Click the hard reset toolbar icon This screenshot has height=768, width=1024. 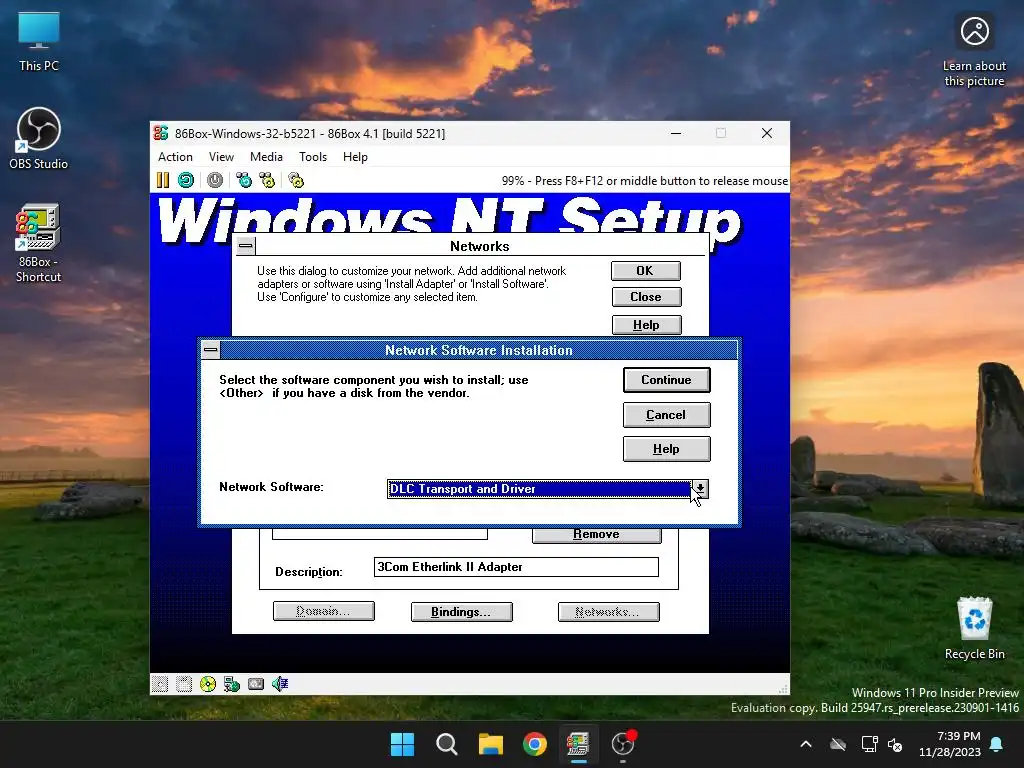coord(186,180)
